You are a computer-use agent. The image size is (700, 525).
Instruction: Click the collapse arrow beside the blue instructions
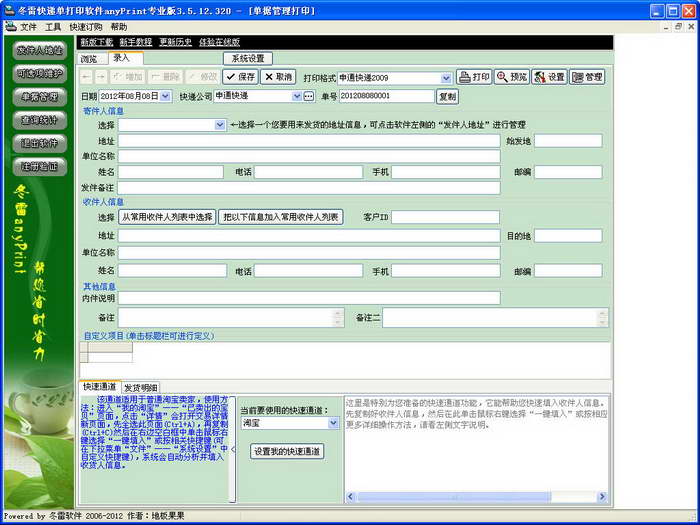click(233, 449)
